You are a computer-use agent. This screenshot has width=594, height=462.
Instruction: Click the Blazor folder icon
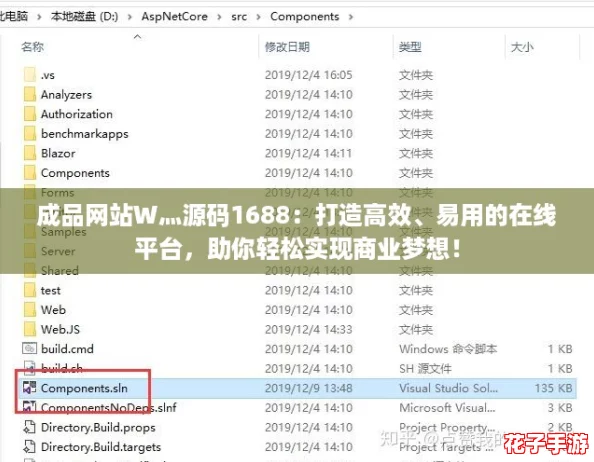[30, 153]
